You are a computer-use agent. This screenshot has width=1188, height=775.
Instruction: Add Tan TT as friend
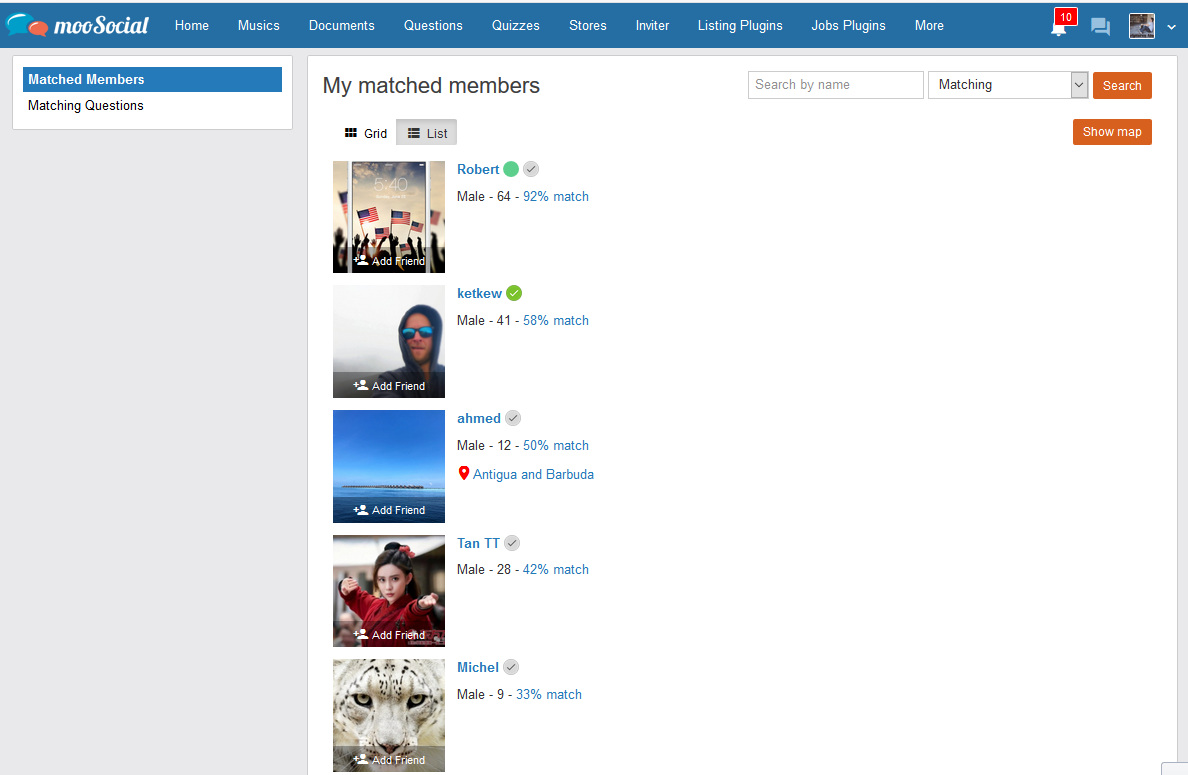[x=389, y=635]
